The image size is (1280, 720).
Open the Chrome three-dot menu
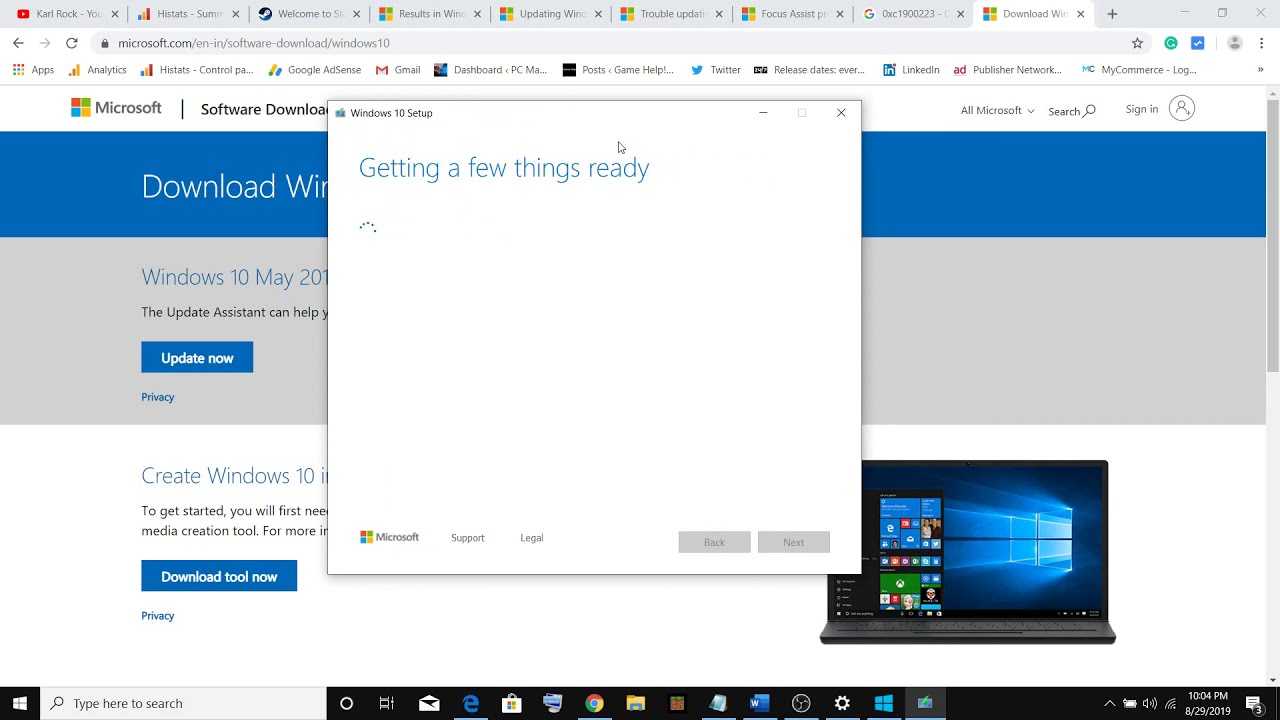pyautogui.click(x=1262, y=43)
